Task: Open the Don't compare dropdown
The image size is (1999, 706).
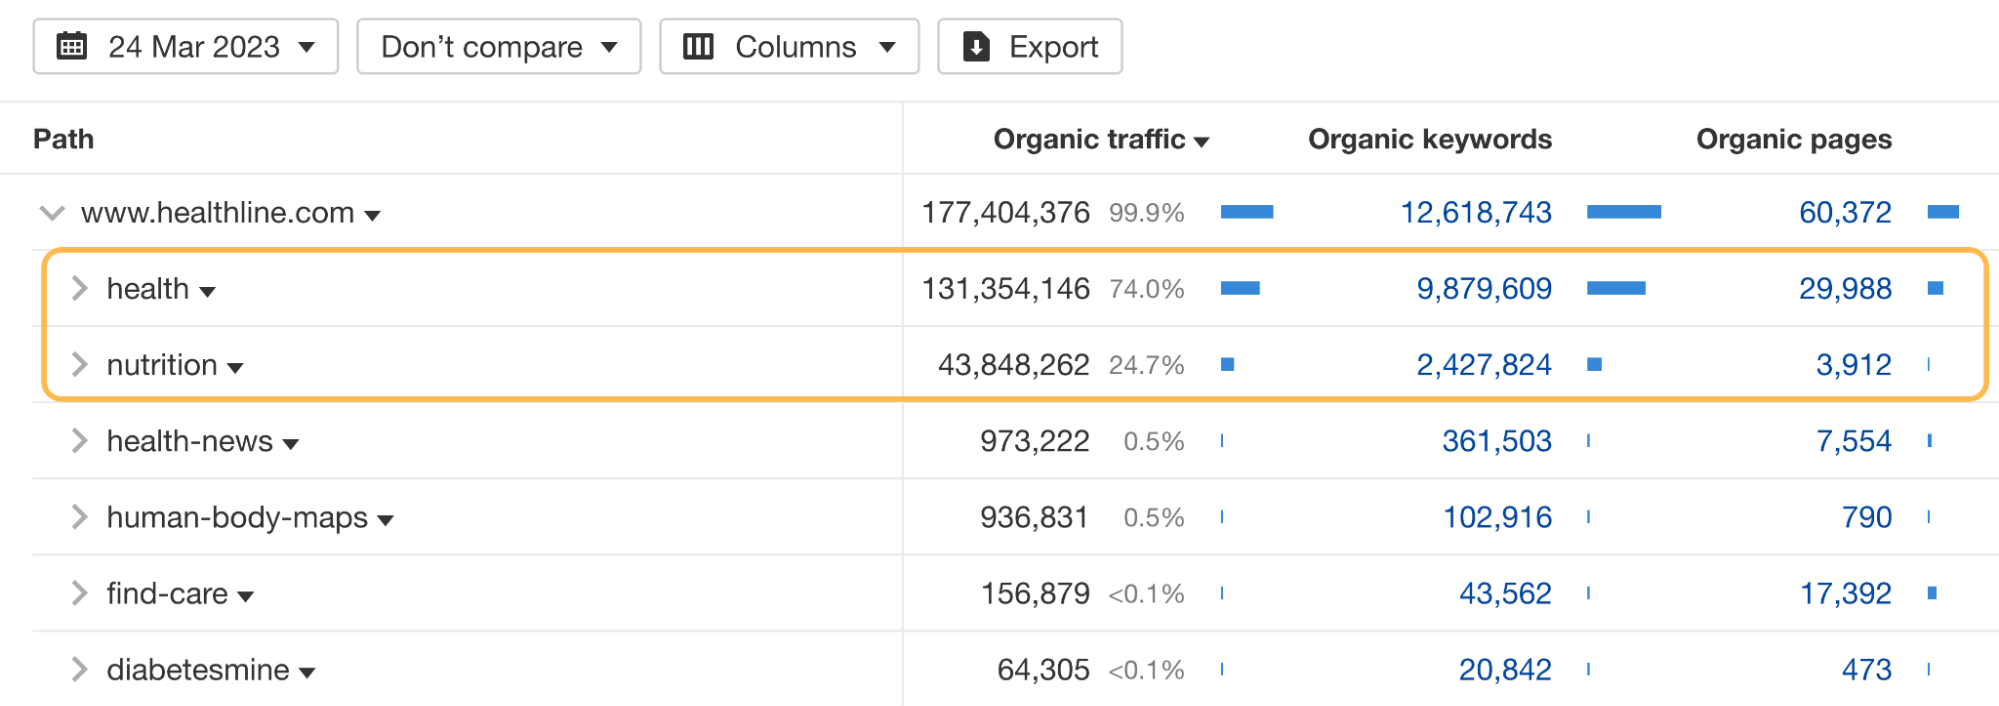Action: [498, 47]
